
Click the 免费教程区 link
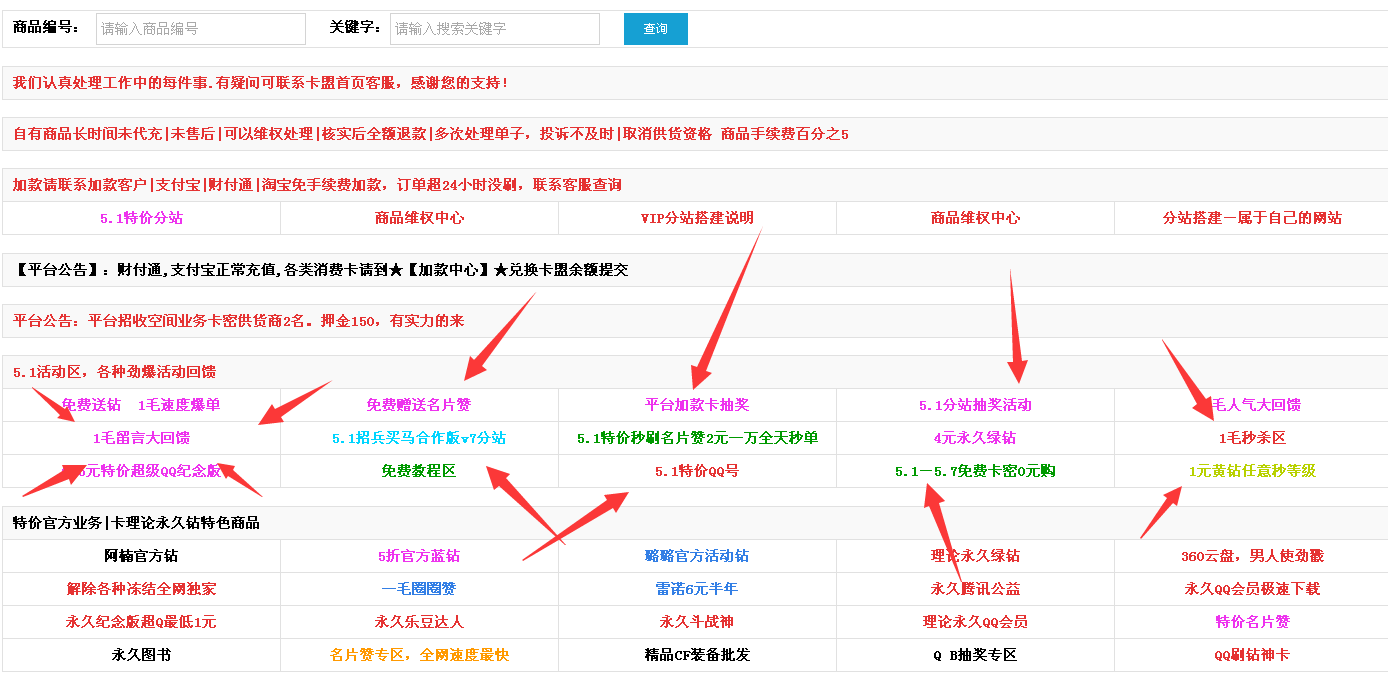(x=417, y=470)
